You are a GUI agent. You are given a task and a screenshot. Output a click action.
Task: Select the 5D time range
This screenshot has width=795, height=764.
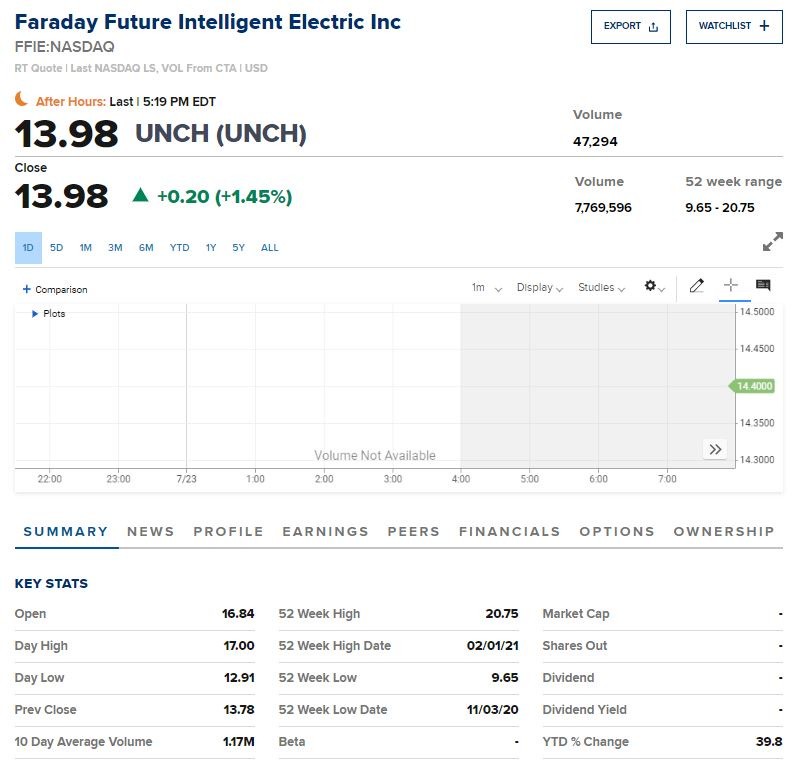pos(57,248)
